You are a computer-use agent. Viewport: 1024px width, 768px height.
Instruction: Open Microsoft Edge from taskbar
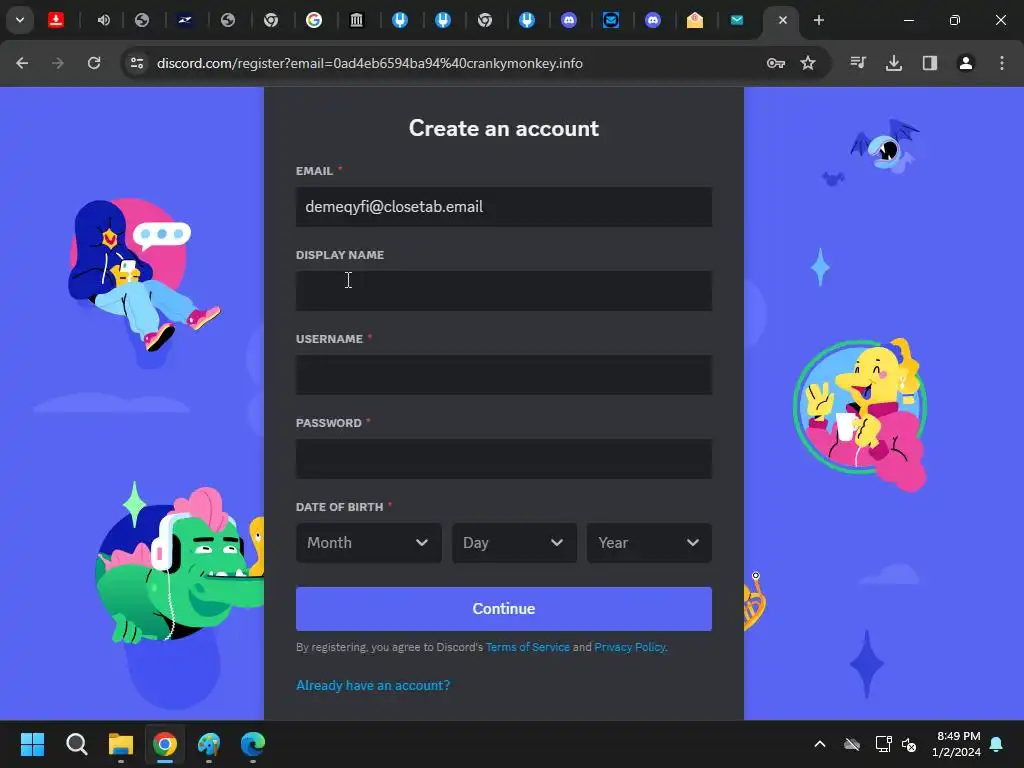click(x=253, y=744)
